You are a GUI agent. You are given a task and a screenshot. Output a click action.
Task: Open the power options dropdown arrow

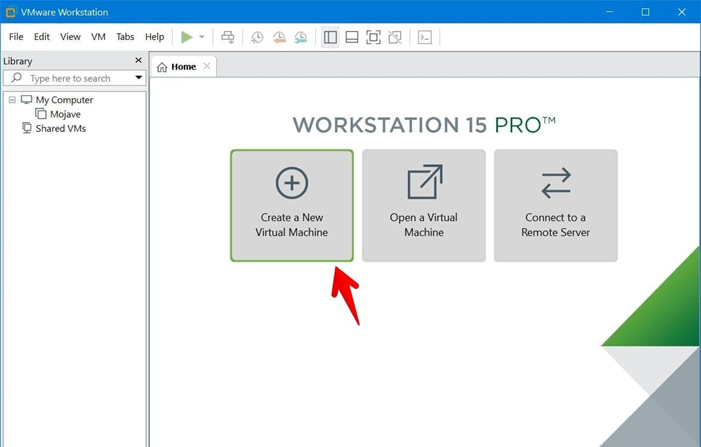coord(202,37)
